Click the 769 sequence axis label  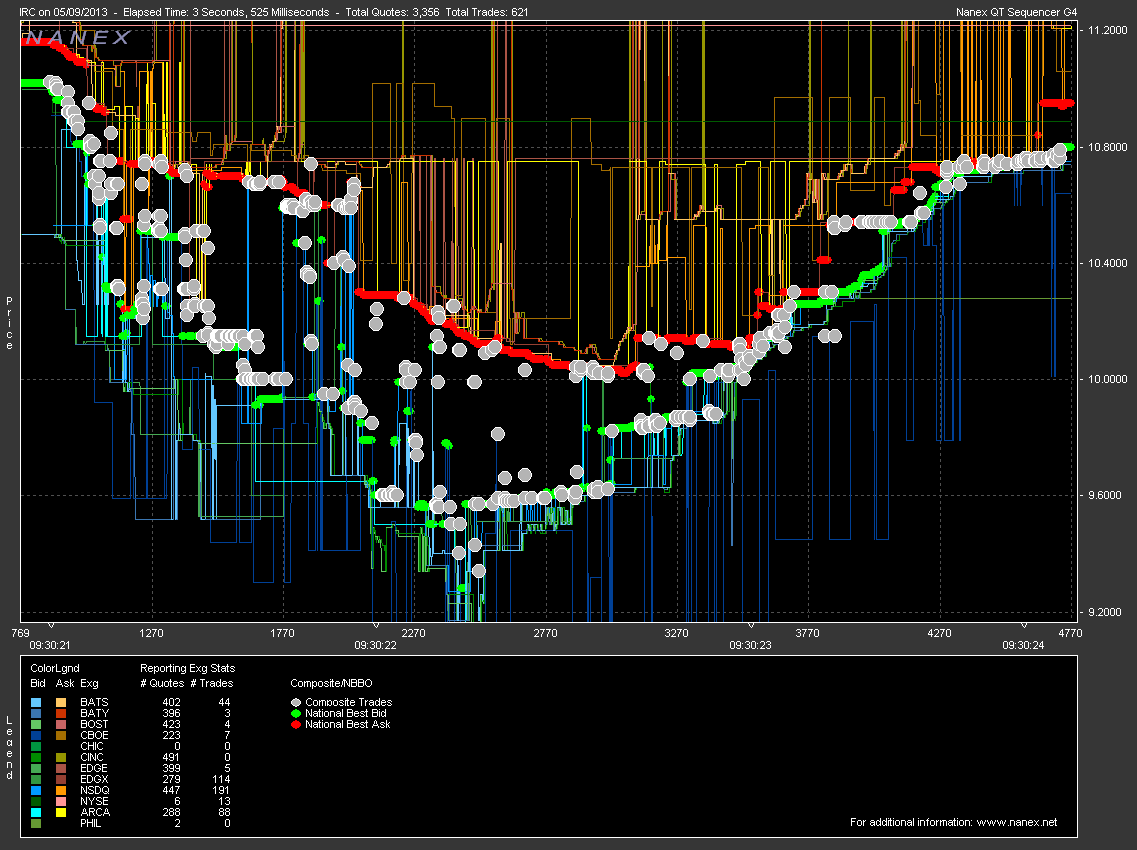coord(21,632)
